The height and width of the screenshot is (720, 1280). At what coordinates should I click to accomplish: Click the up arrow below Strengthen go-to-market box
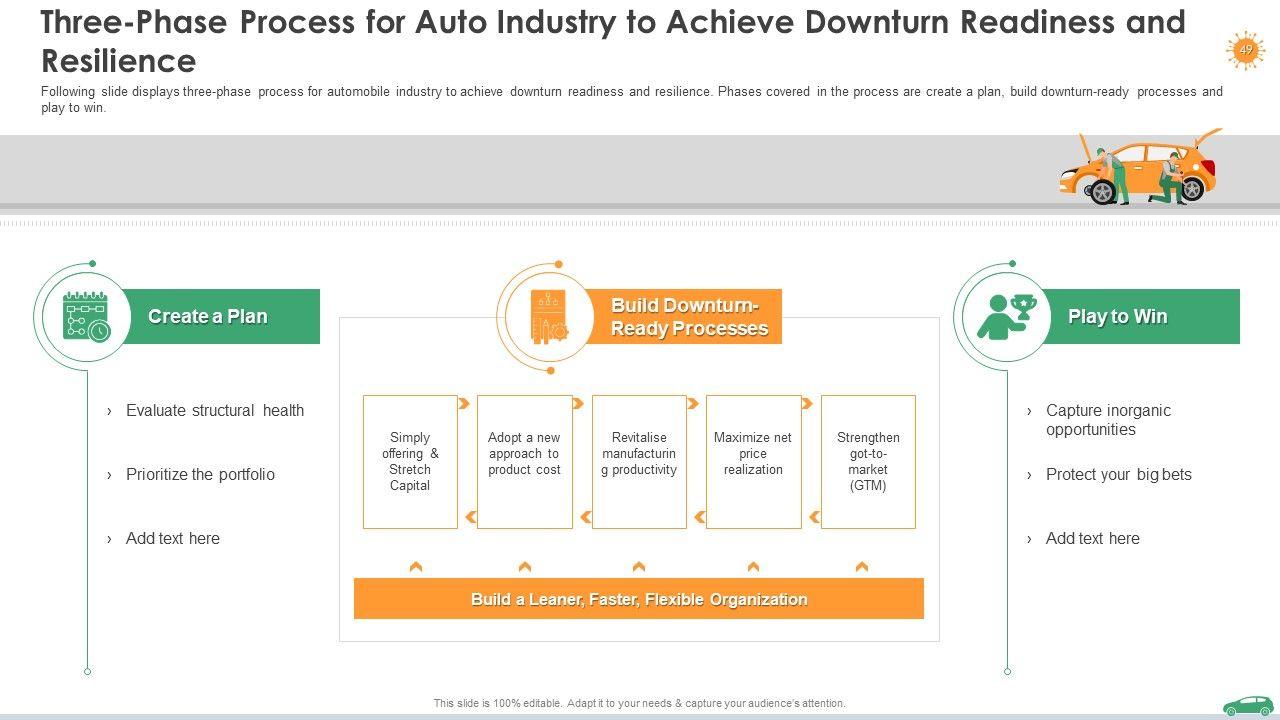862,567
